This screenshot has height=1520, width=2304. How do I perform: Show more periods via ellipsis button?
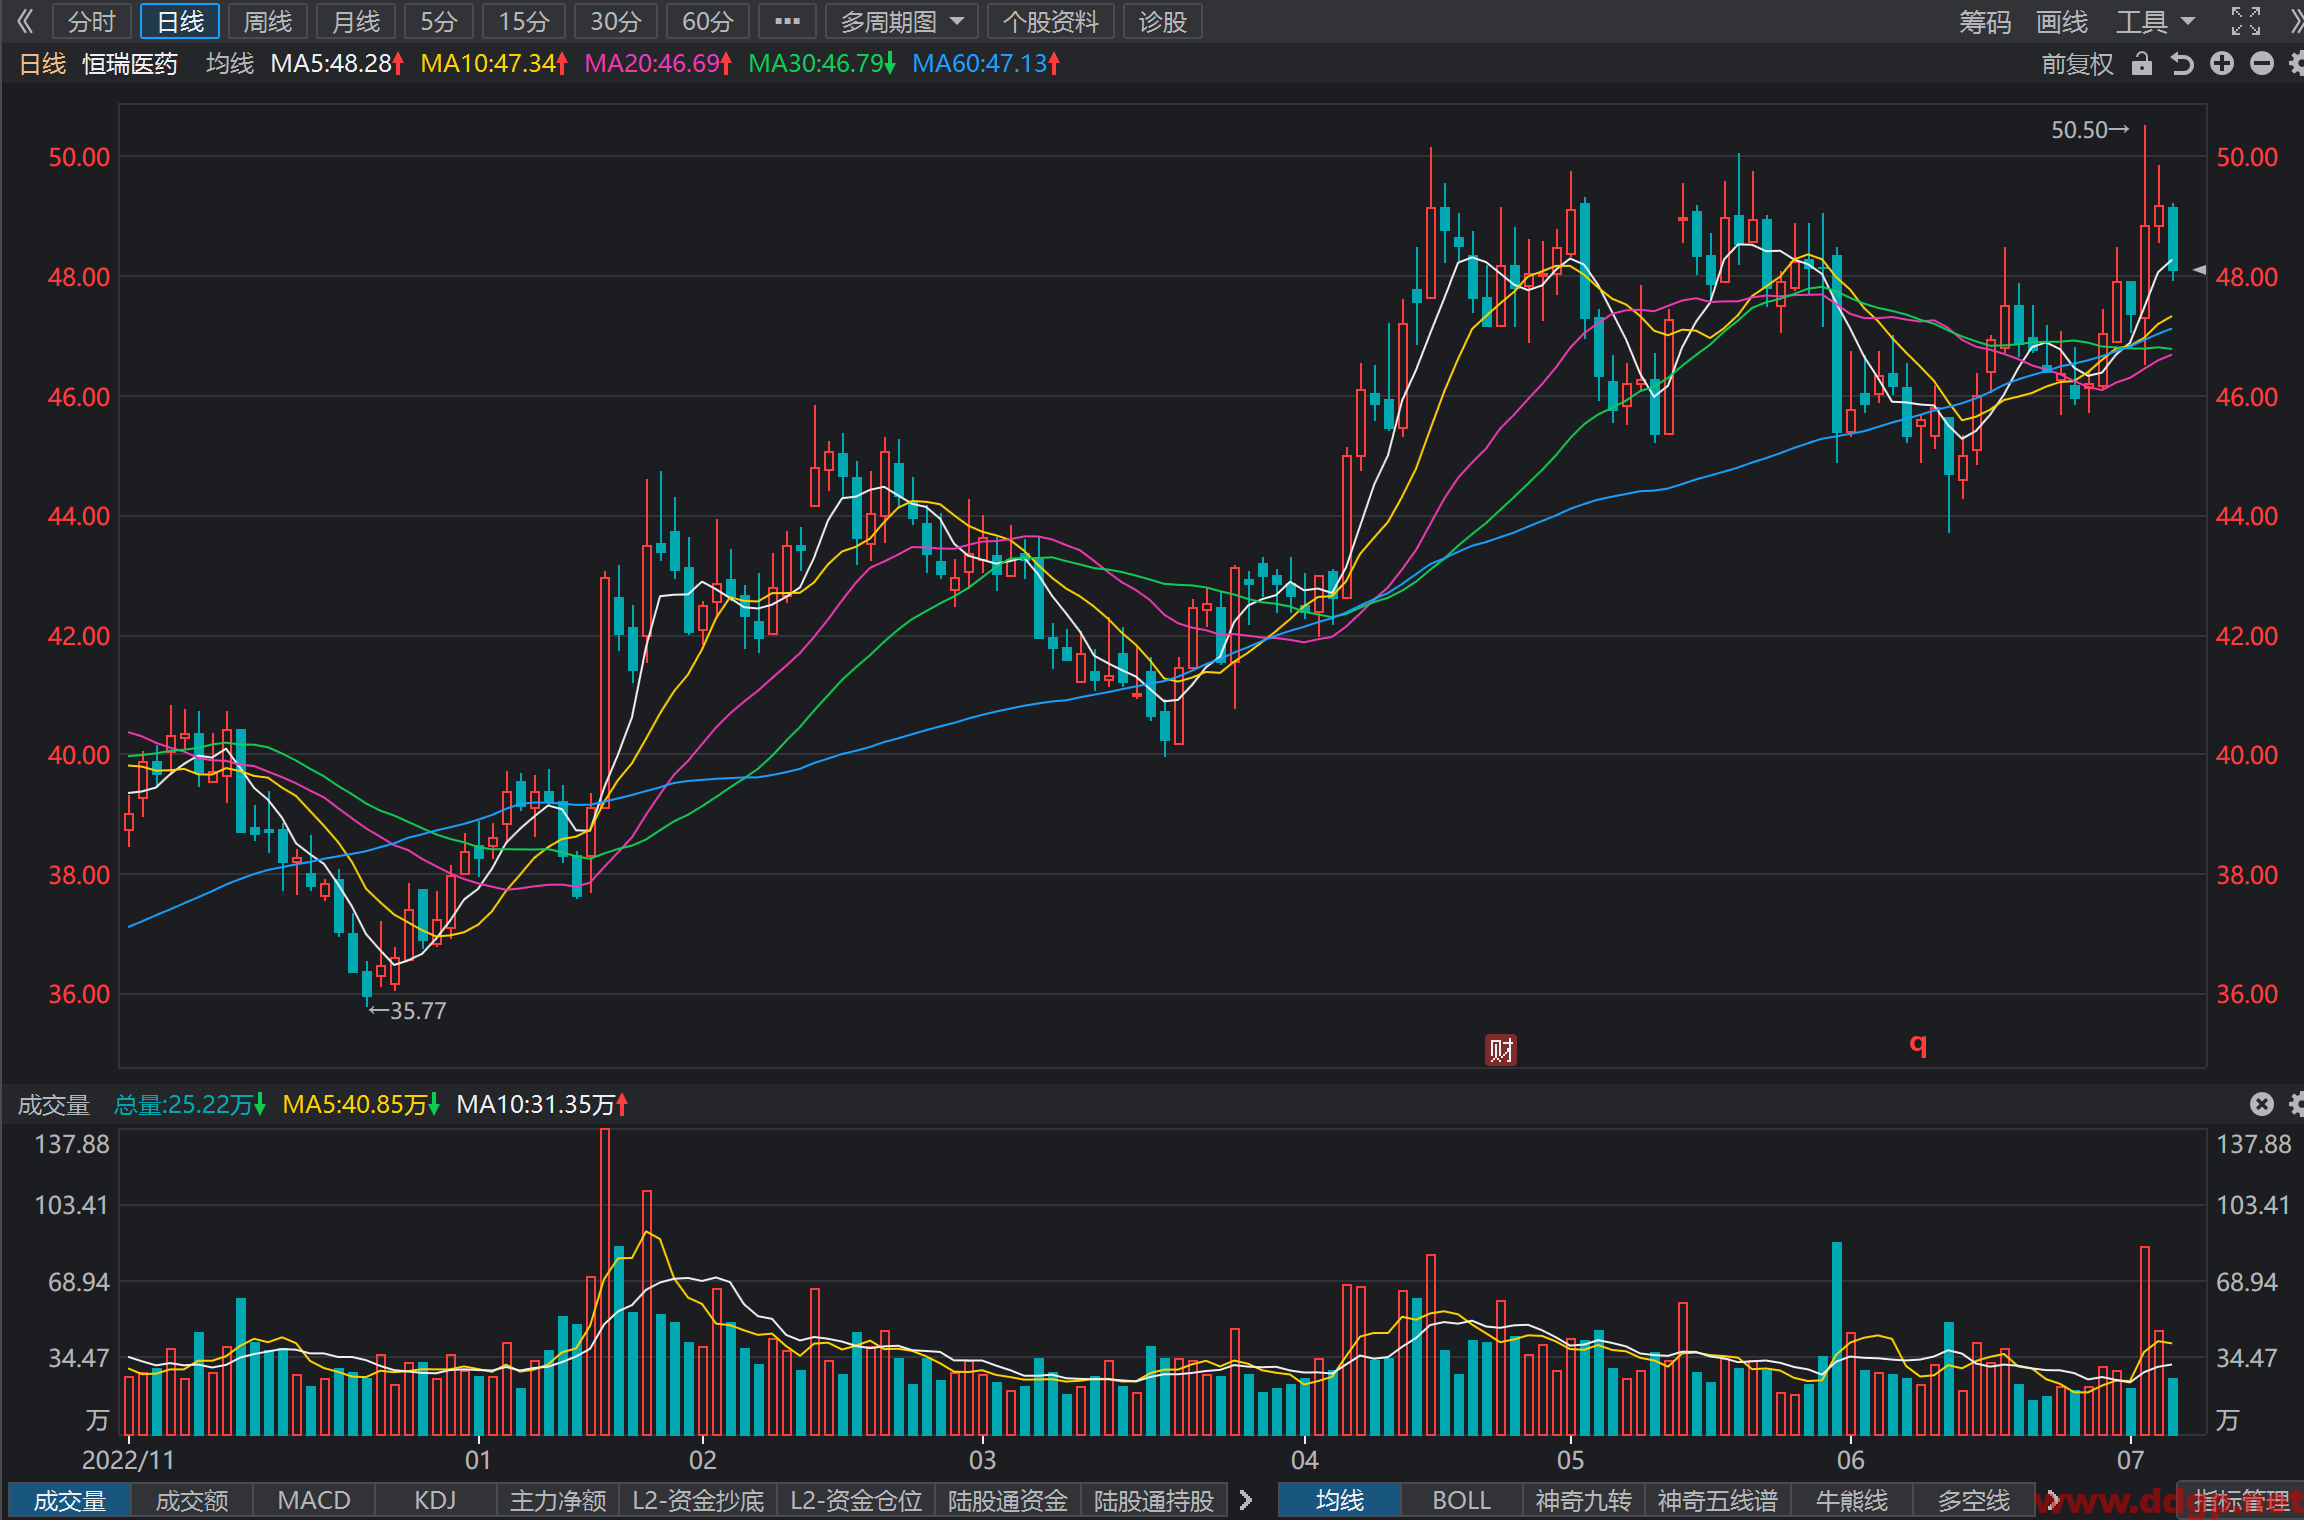point(788,21)
